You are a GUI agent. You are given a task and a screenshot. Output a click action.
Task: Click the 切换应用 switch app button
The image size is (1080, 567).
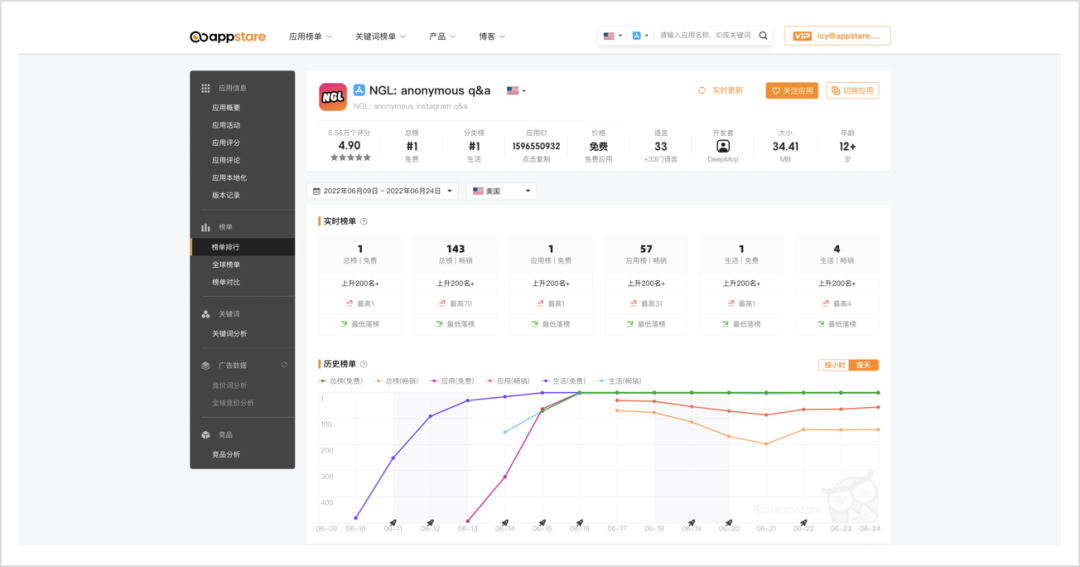pos(853,90)
